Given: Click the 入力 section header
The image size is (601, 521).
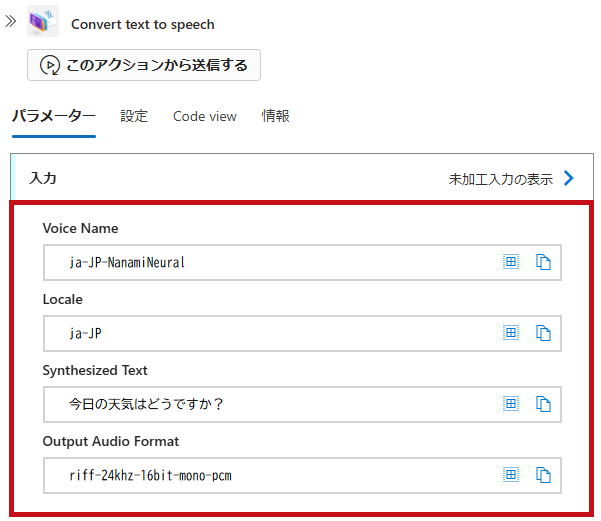Looking at the screenshot, I should point(302,178).
